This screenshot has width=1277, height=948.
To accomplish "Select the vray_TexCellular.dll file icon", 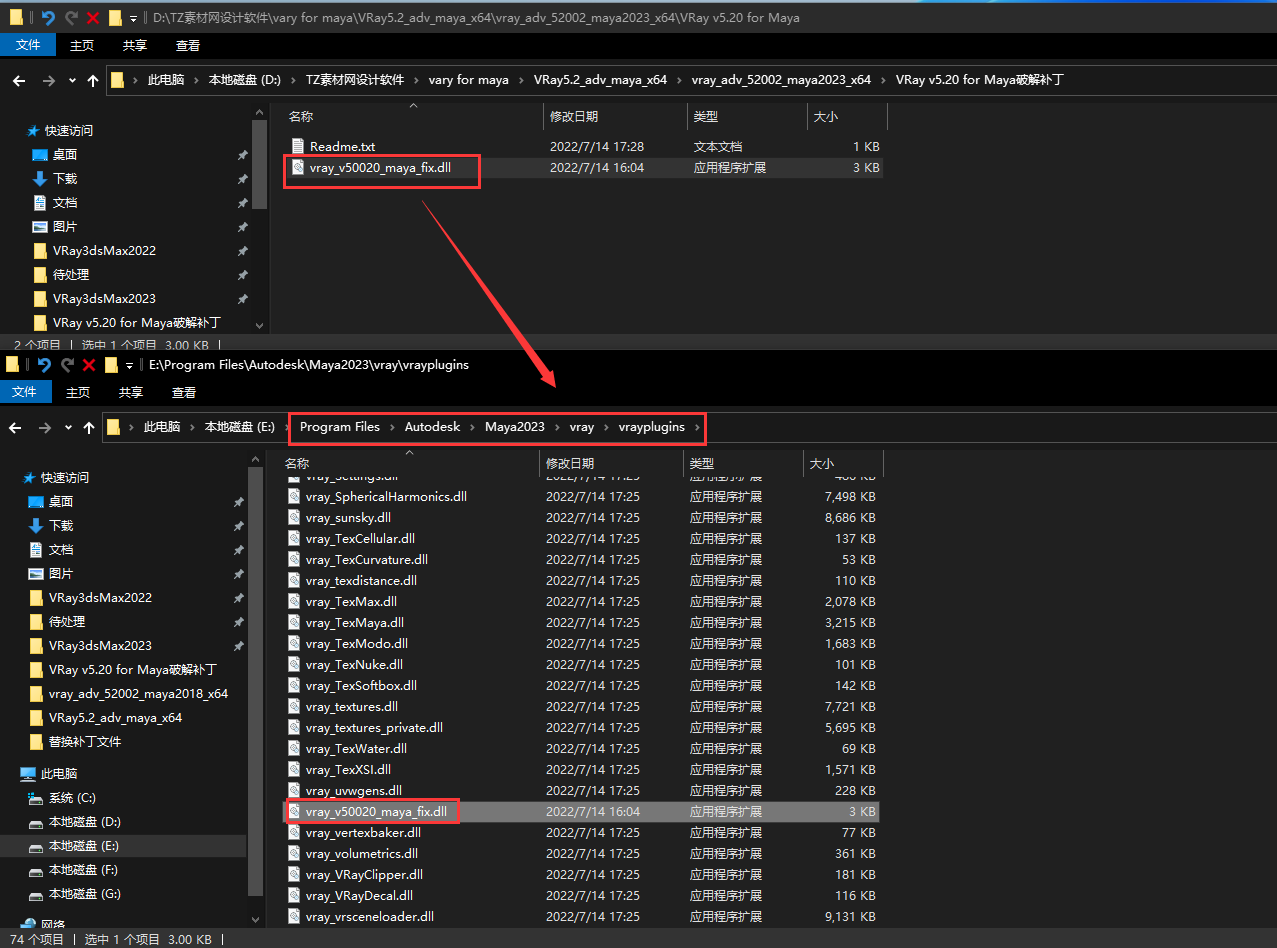I will pos(294,539).
